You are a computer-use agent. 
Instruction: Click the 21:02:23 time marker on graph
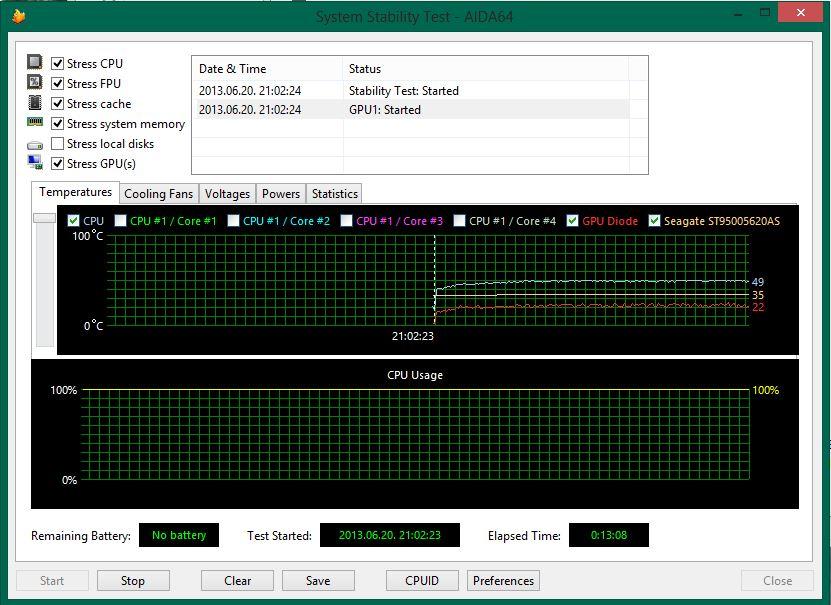(x=413, y=336)
